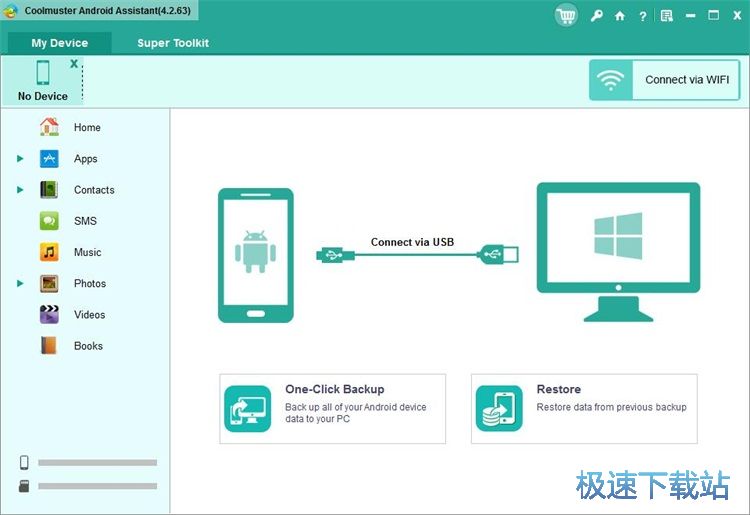This screenshot has height=515, width=750.
Task: Click the Home house icon in sidebar
Action: pyautogui.click(x=49, y=127)
